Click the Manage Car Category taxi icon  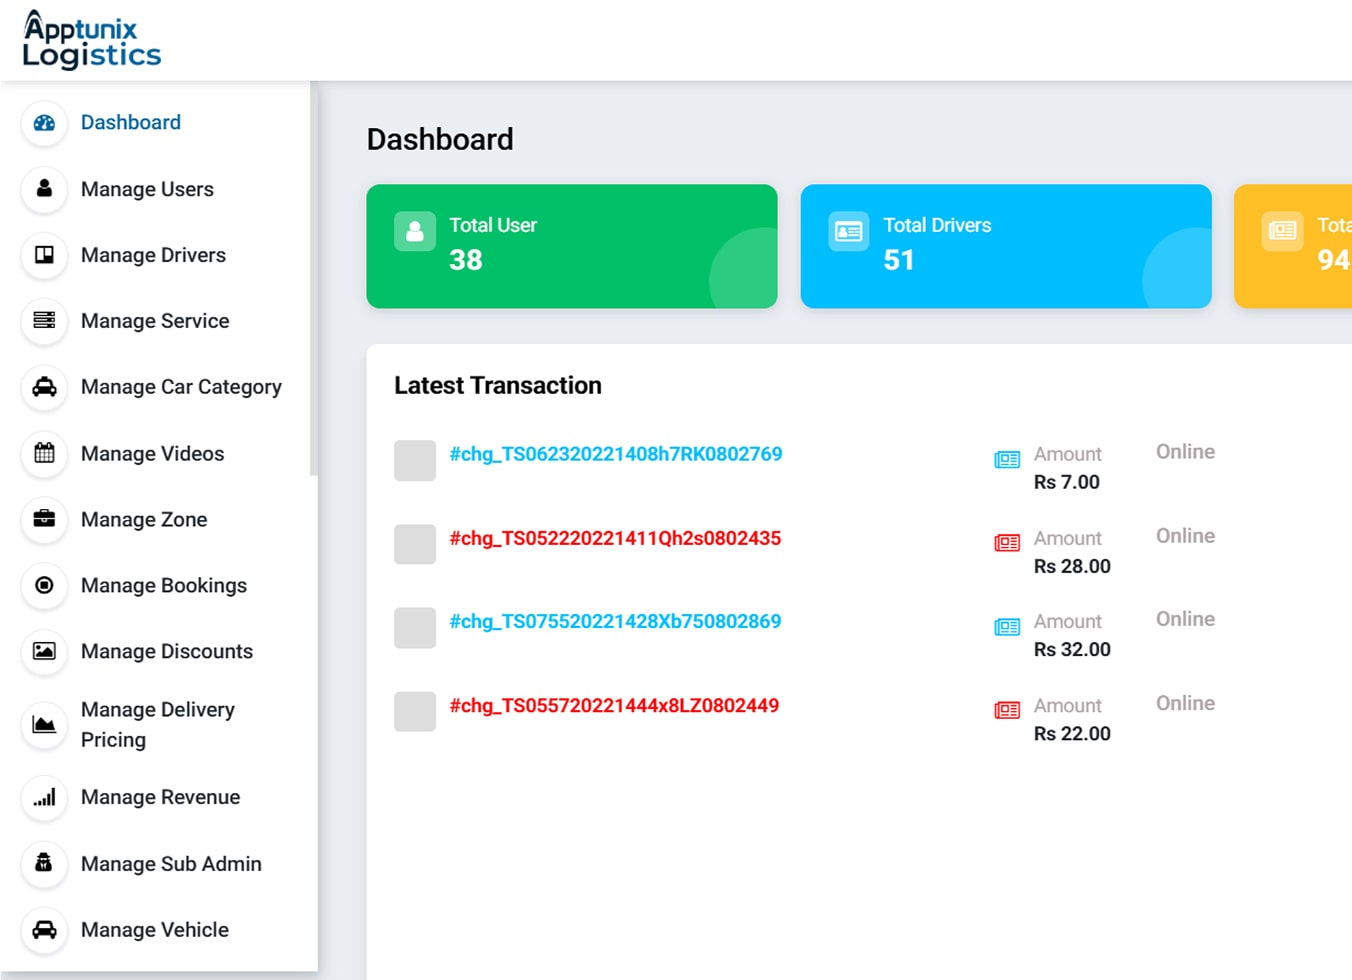44,387
